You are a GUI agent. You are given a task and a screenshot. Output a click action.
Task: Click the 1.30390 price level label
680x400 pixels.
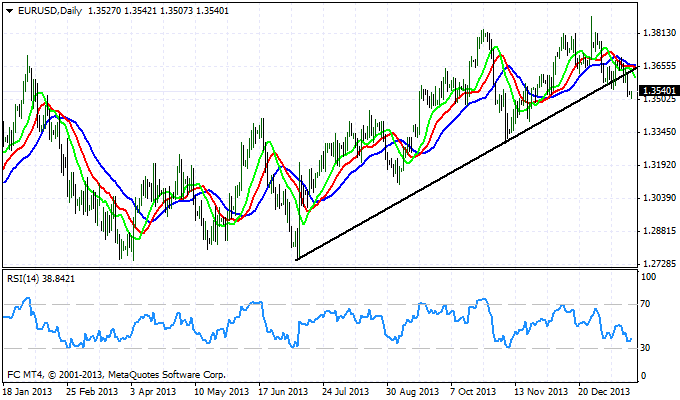659,198
